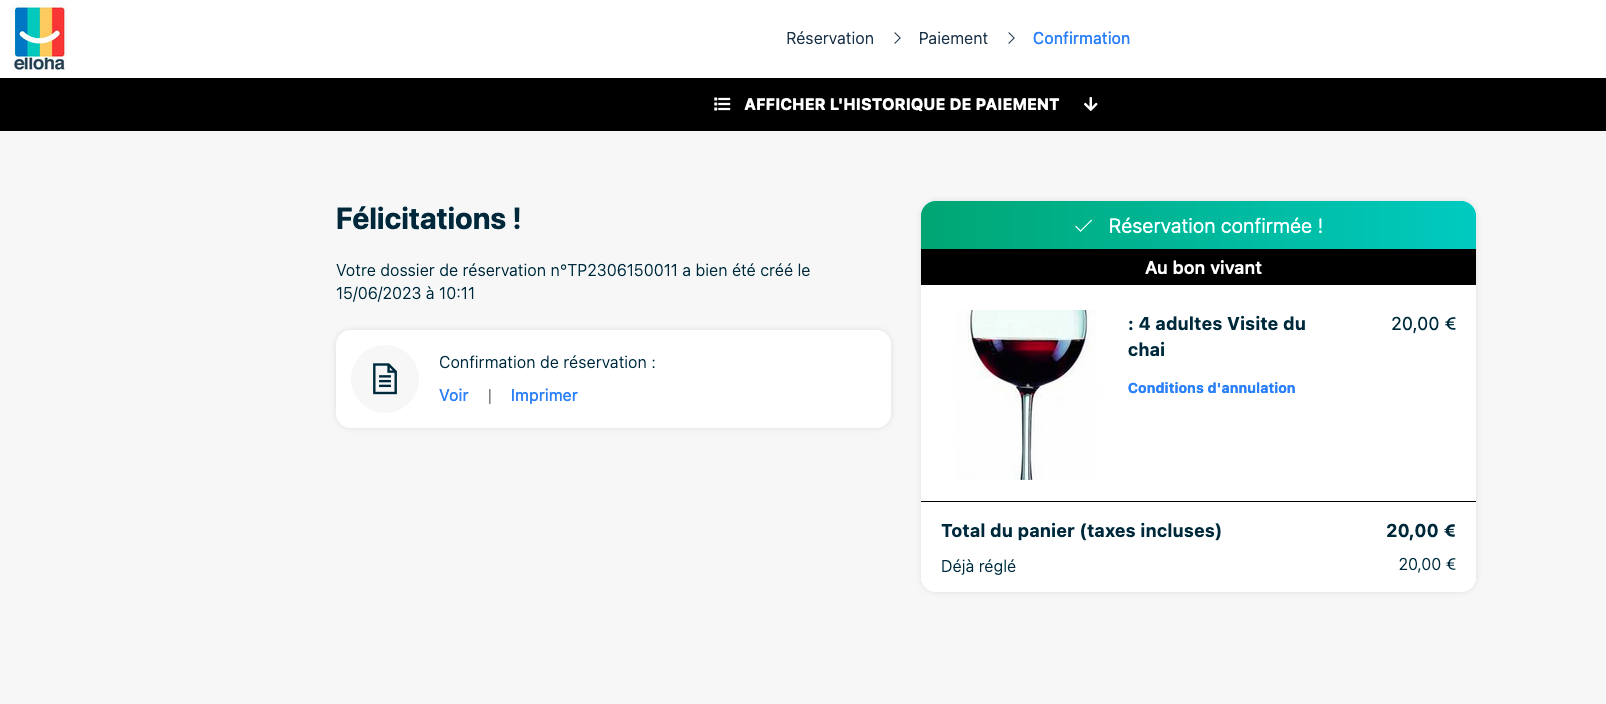Screen dimensions: 1606x704
Task: Open the Conditions d'annulation link
Action: 1211,388
